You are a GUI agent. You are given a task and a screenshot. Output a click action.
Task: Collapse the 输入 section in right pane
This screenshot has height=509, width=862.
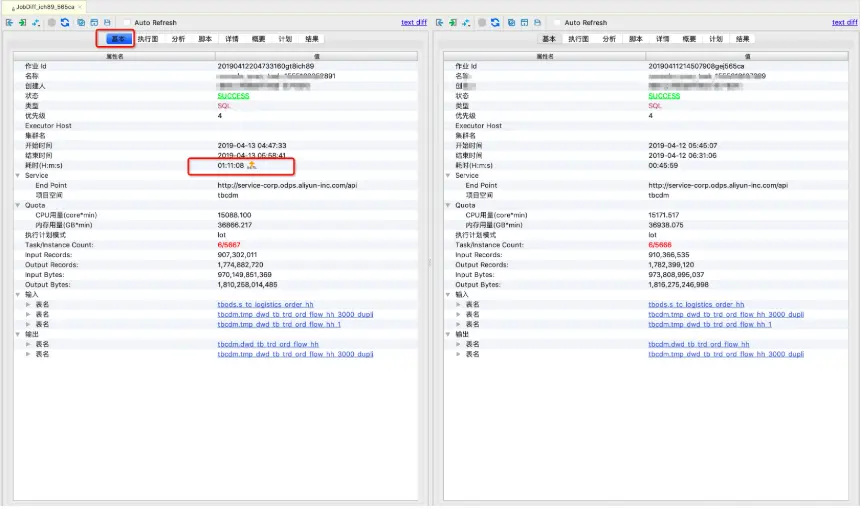[448, 295]
